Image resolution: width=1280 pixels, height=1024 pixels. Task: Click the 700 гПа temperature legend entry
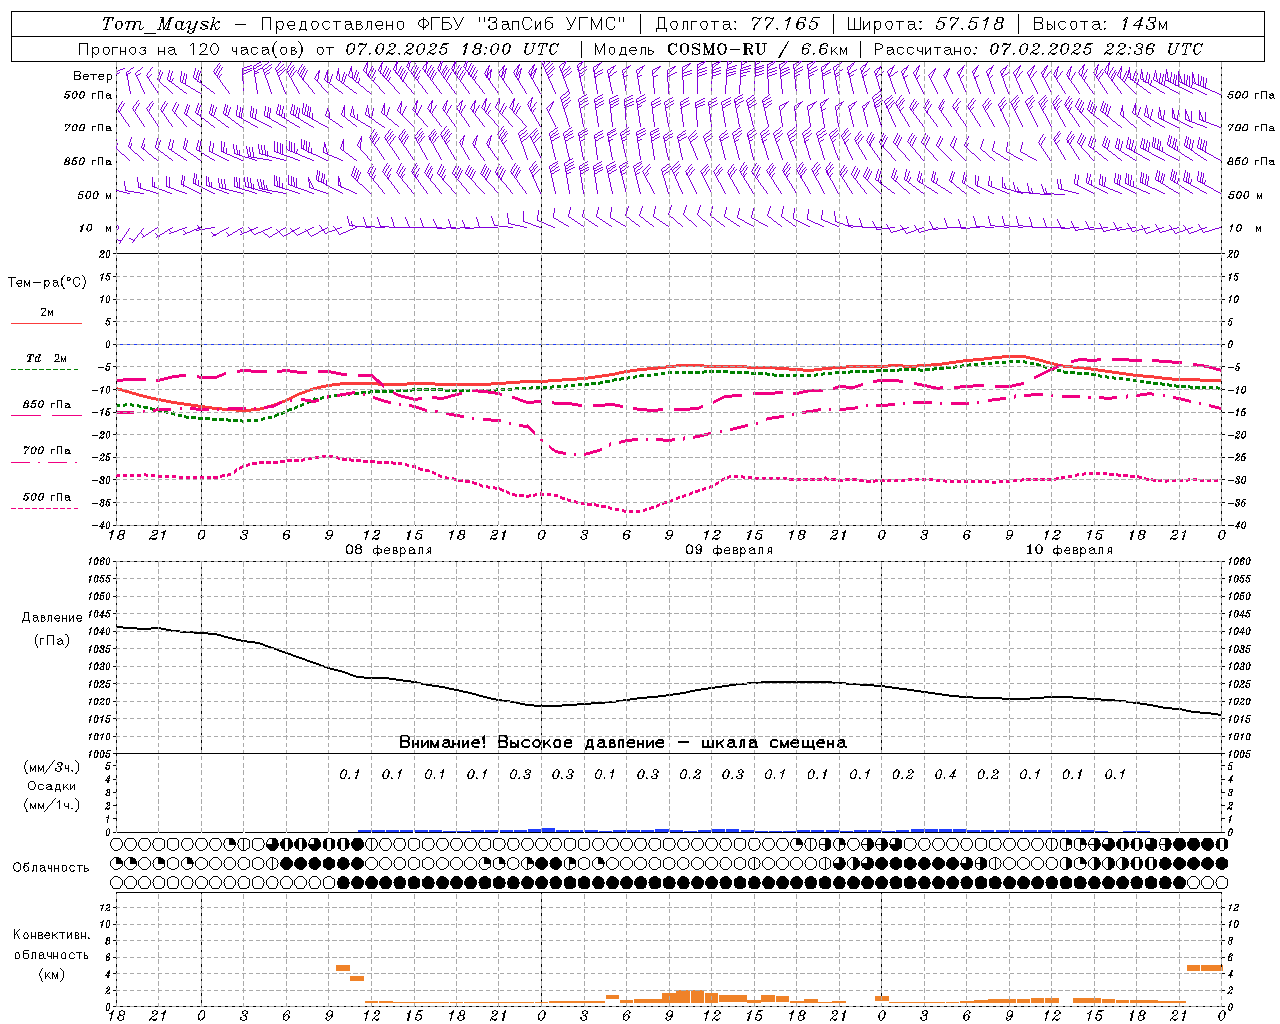47,450
